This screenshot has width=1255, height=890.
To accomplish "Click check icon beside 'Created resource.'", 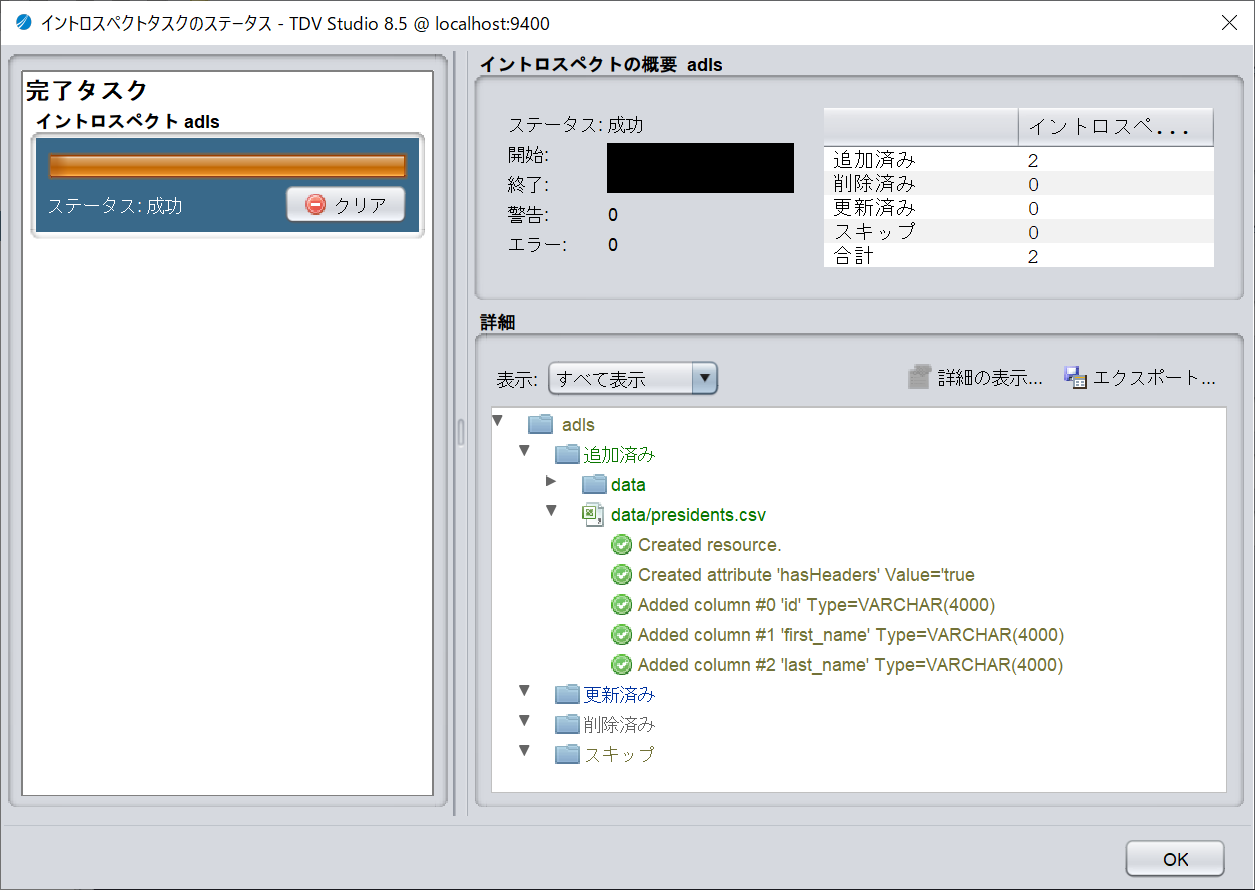I will [622, 545].
